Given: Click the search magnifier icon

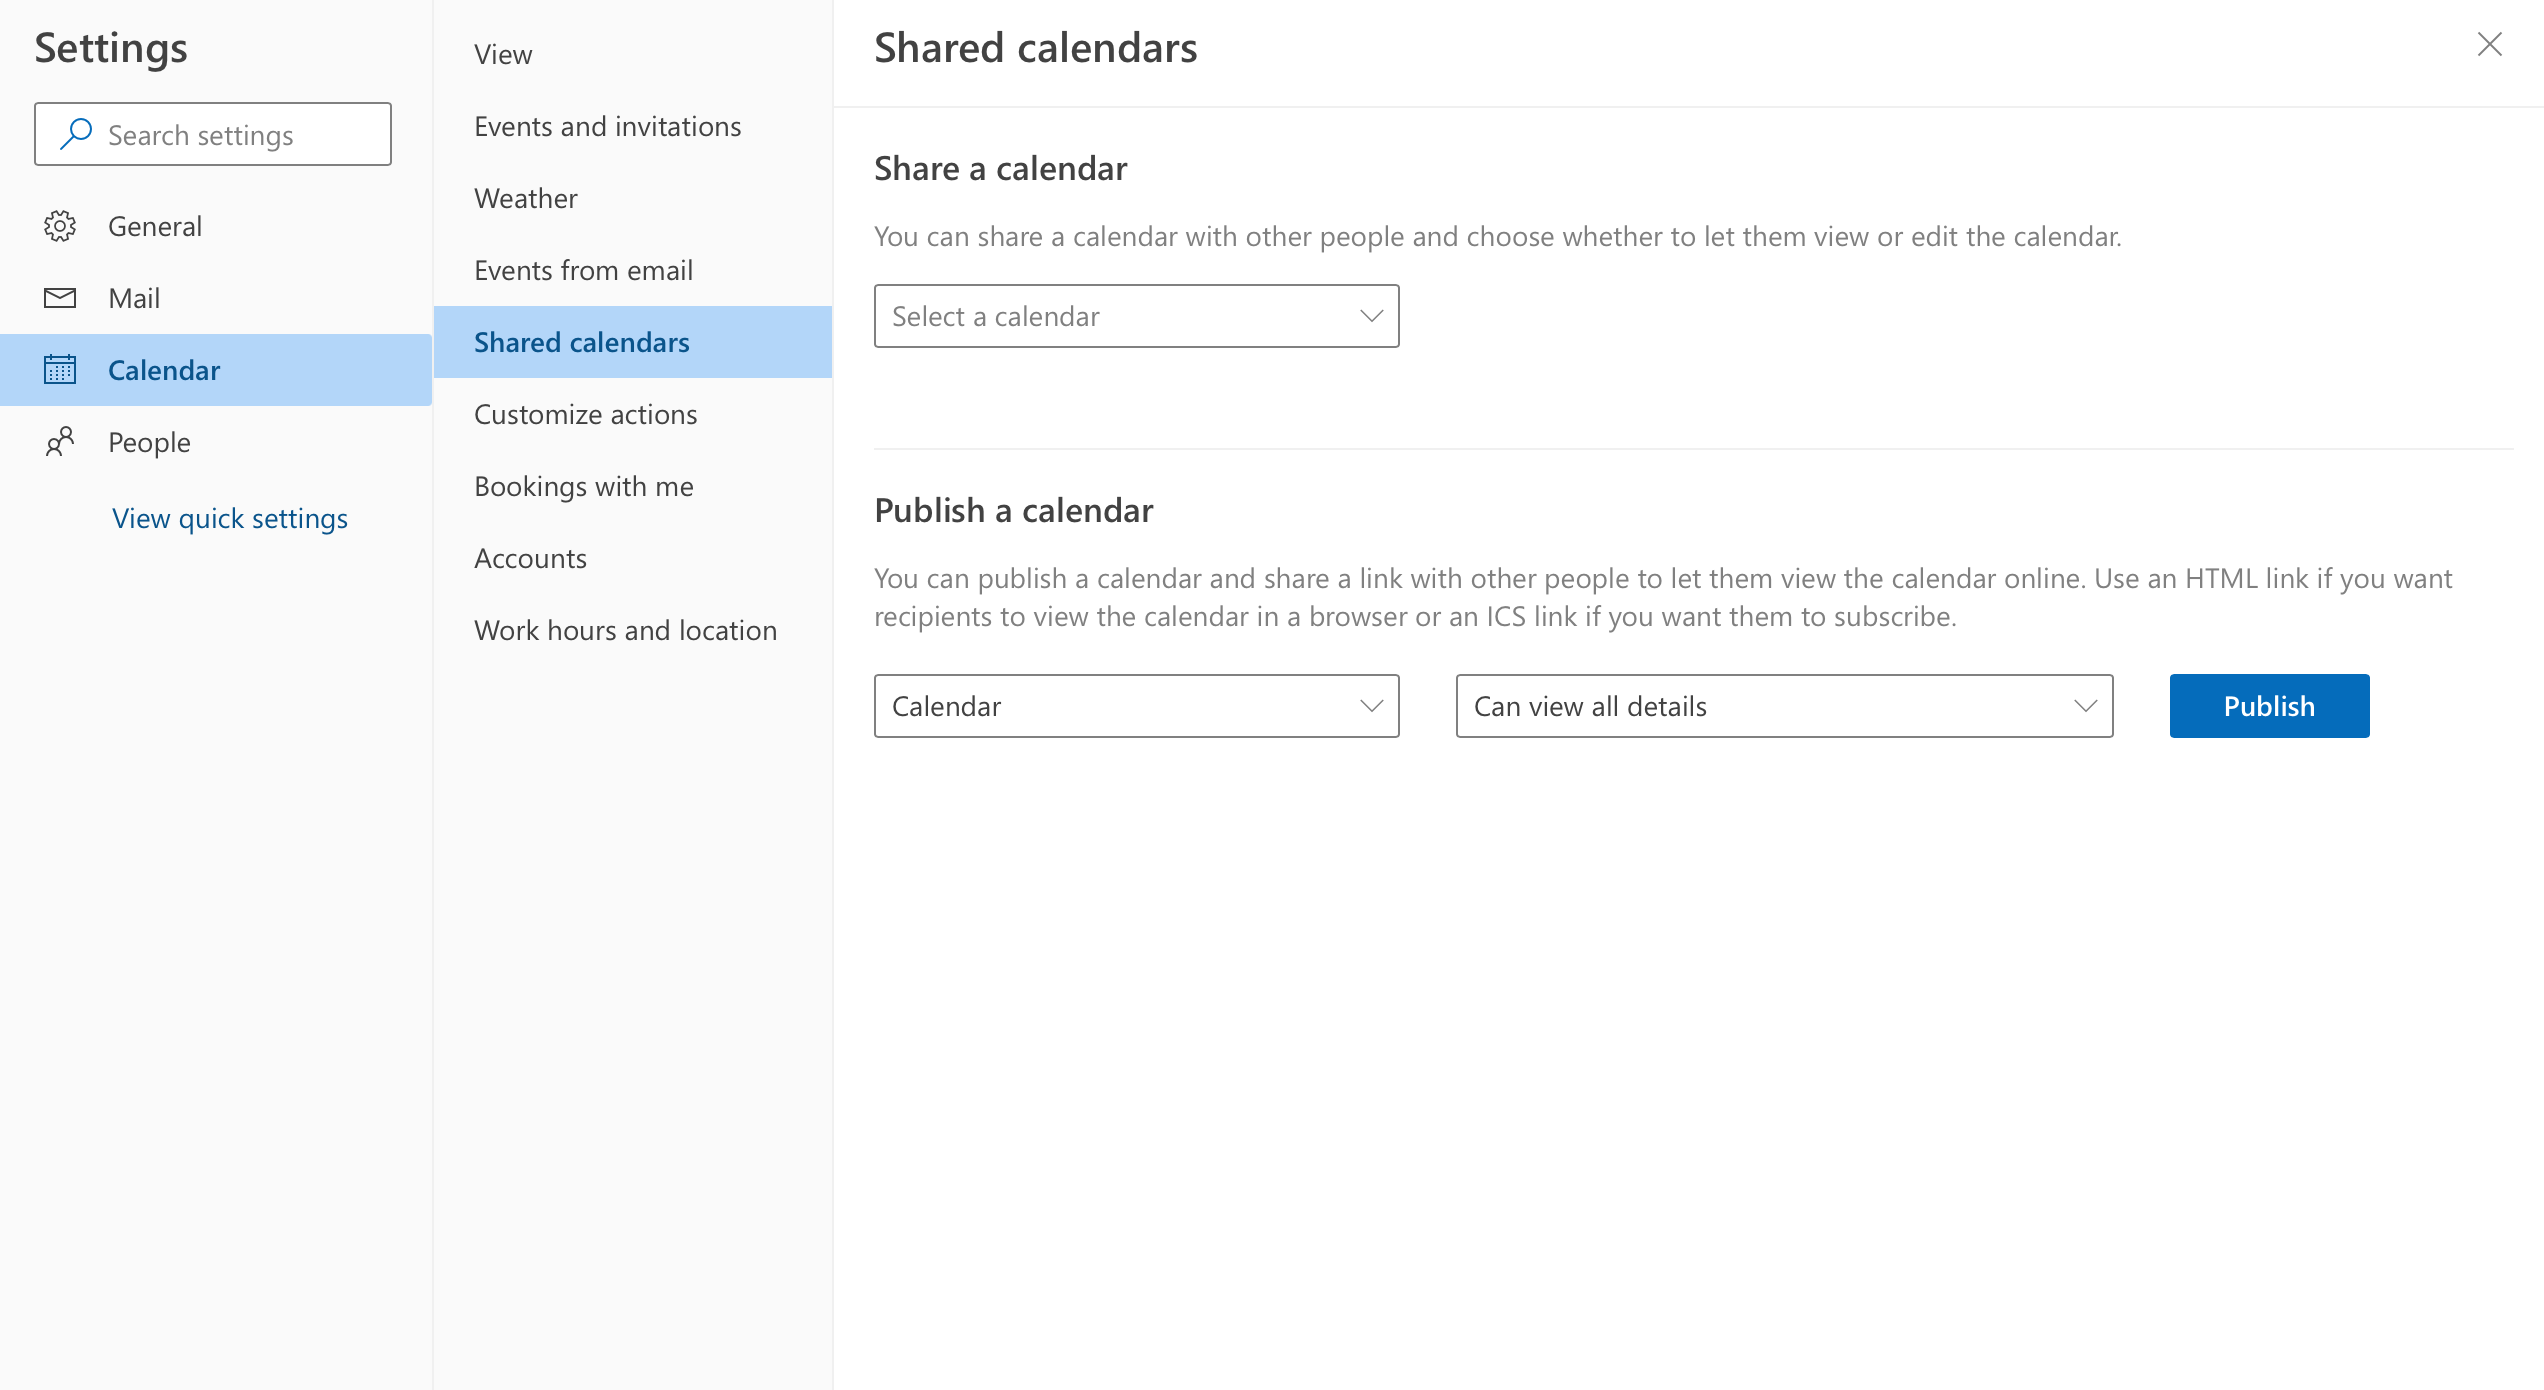Looking at the screenshot, I should [76, 134].
